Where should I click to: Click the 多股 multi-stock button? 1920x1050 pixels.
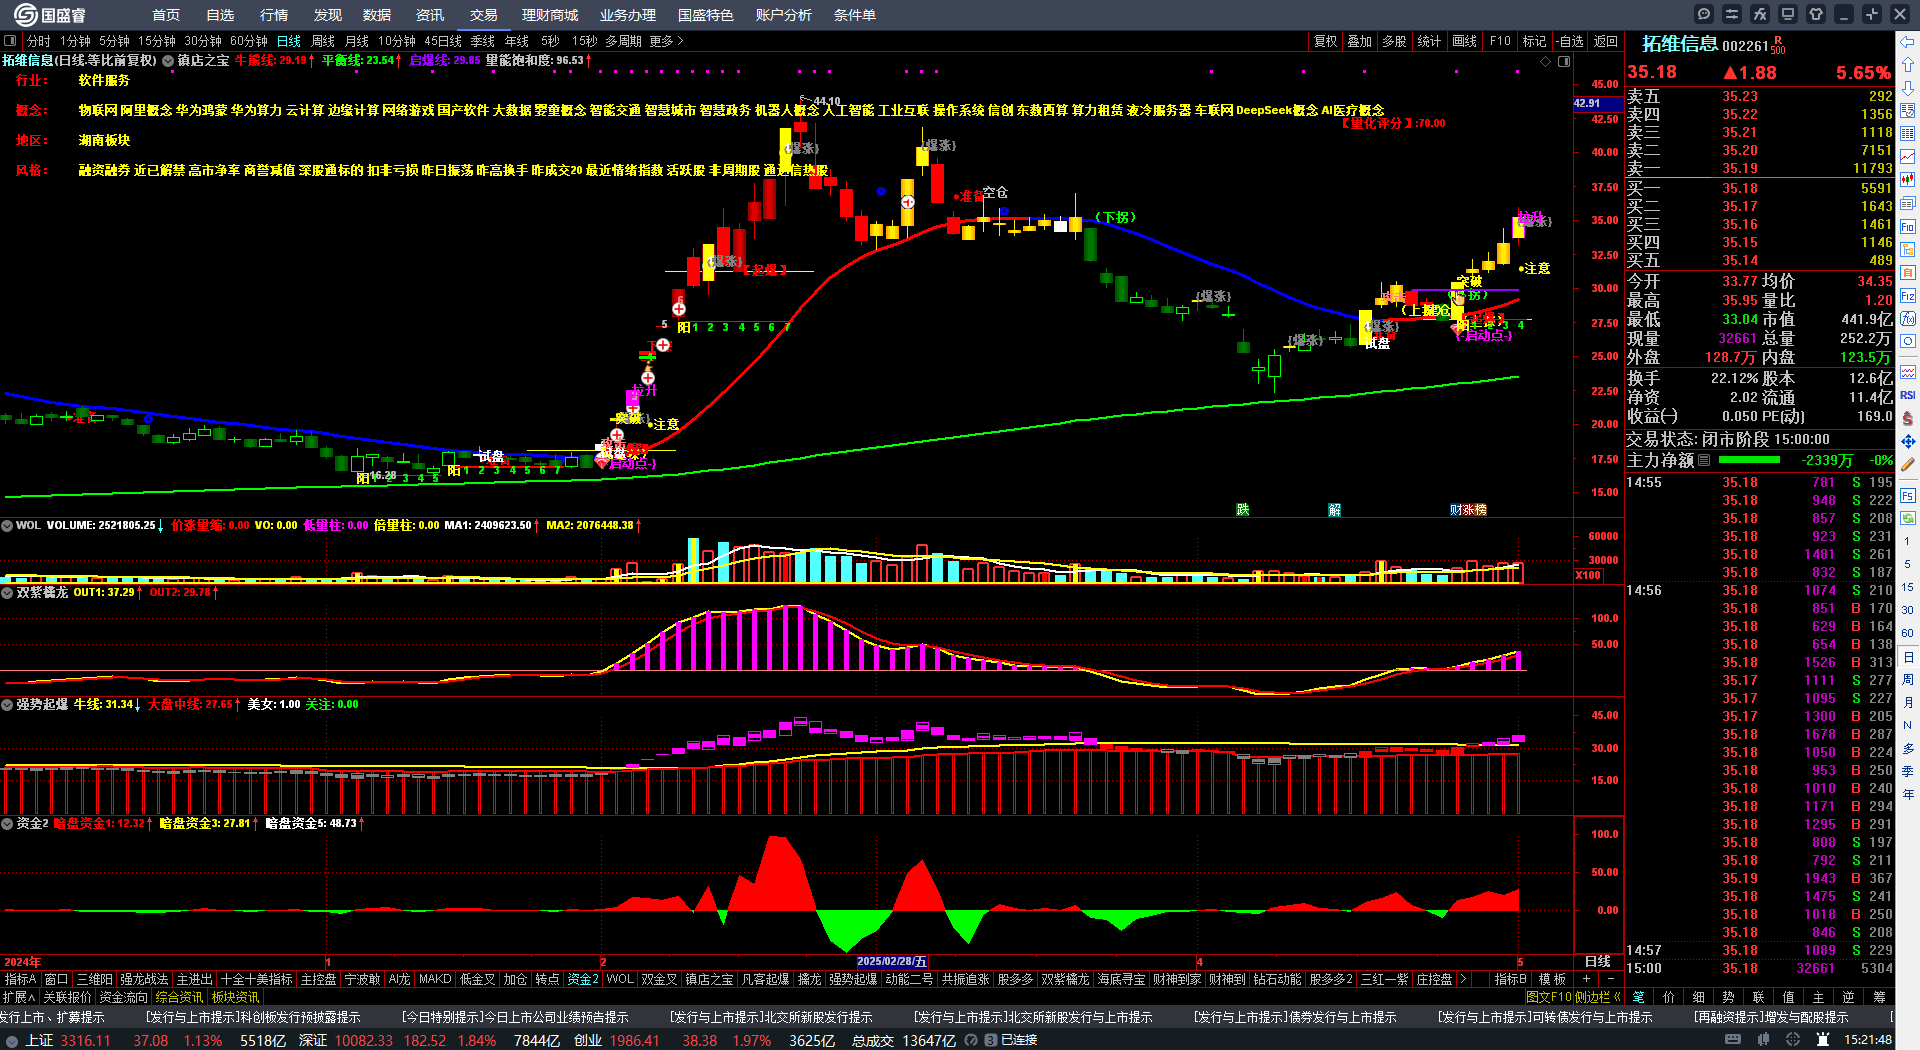tap(1395, 41)
